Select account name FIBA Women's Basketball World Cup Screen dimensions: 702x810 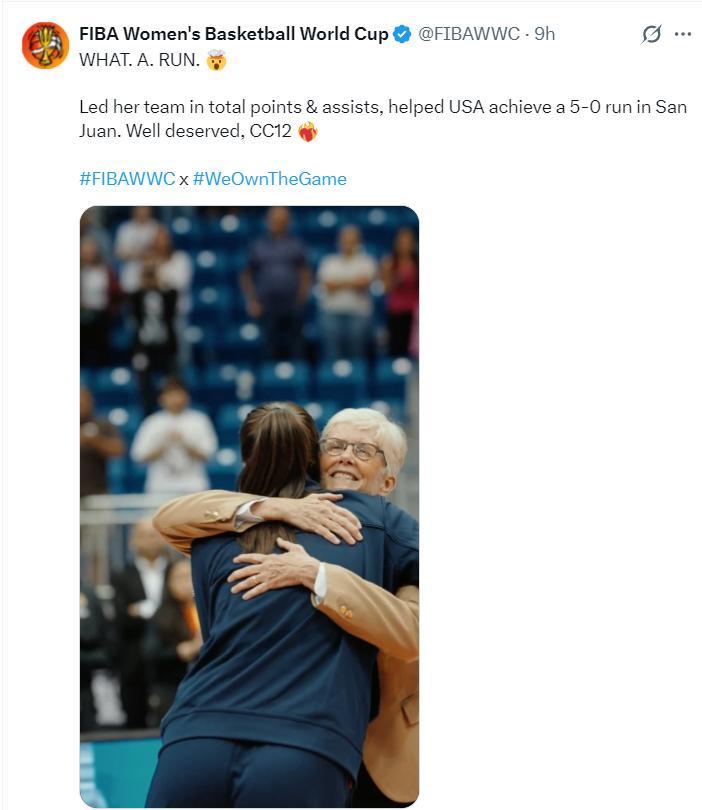coord(233,34)
